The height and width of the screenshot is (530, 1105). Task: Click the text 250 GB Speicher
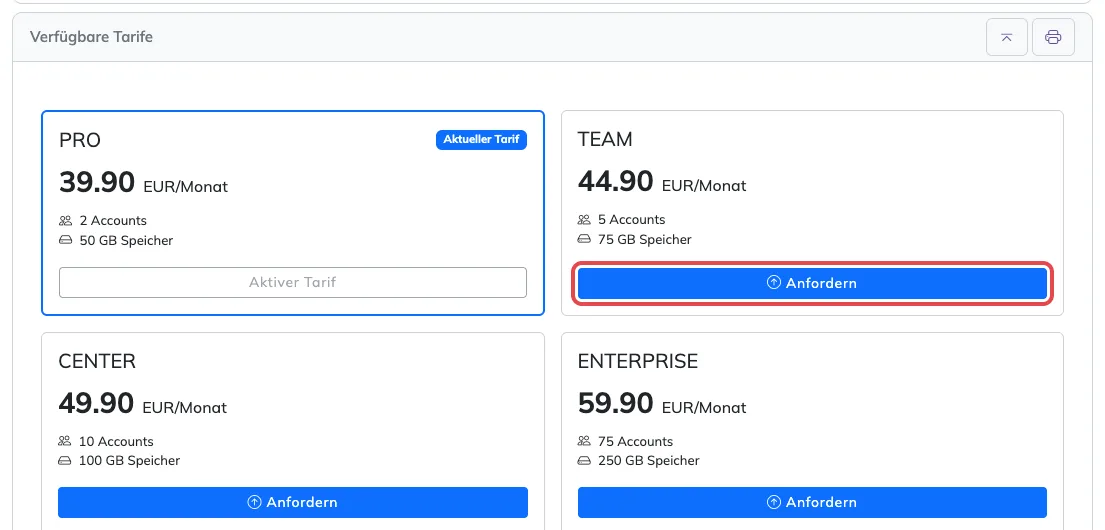(648, 461)
